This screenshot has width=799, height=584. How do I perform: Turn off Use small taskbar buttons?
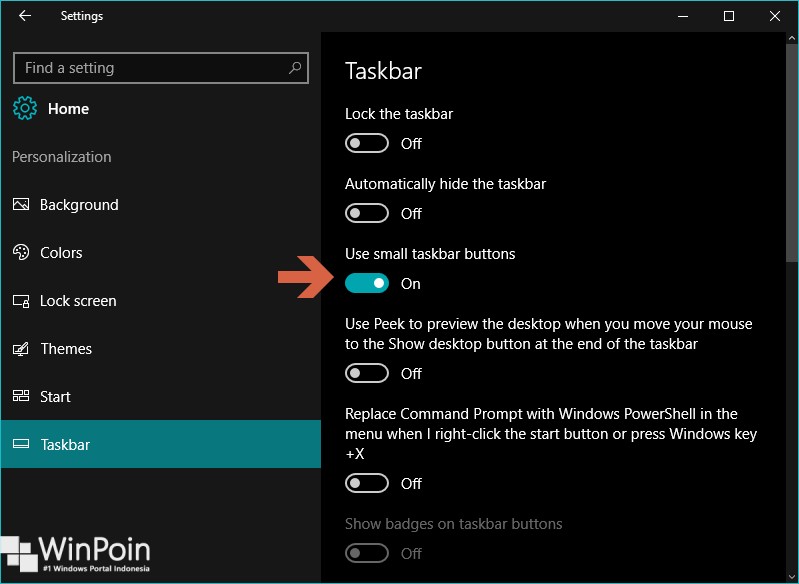tap(367, 283)
